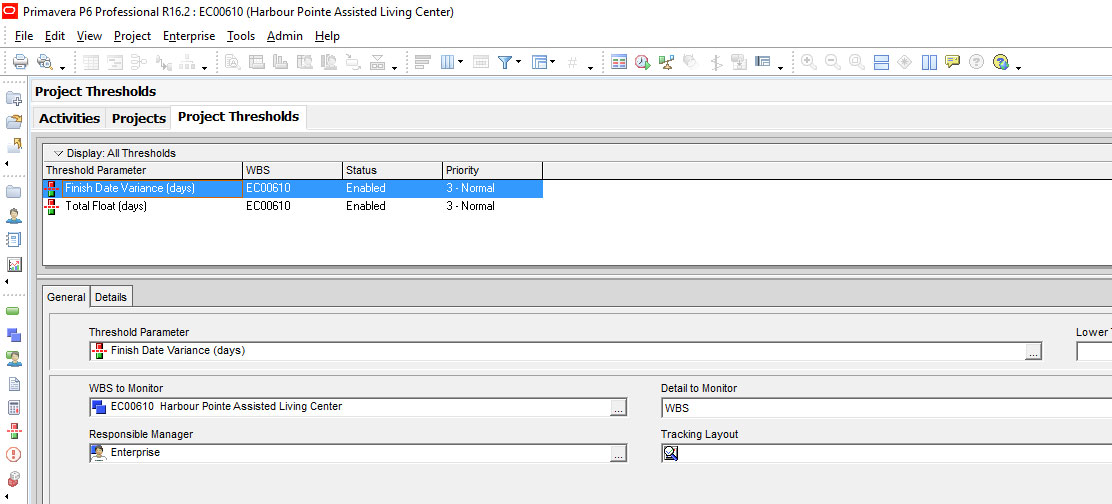The image size is (1112, 504).
Task: Switch to the Activities tab
Action: (69, 118)
